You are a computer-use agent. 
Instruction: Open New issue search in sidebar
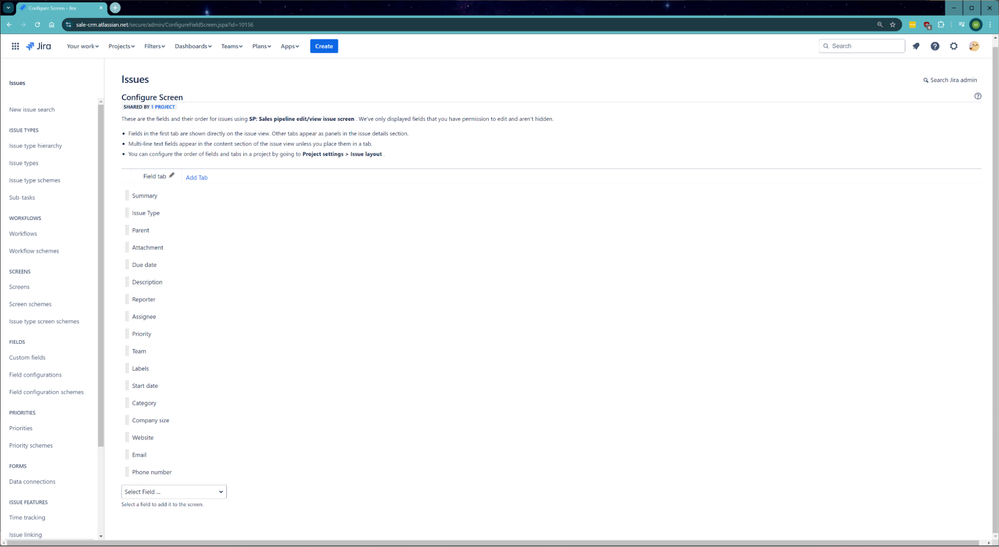tap(32, 110)
